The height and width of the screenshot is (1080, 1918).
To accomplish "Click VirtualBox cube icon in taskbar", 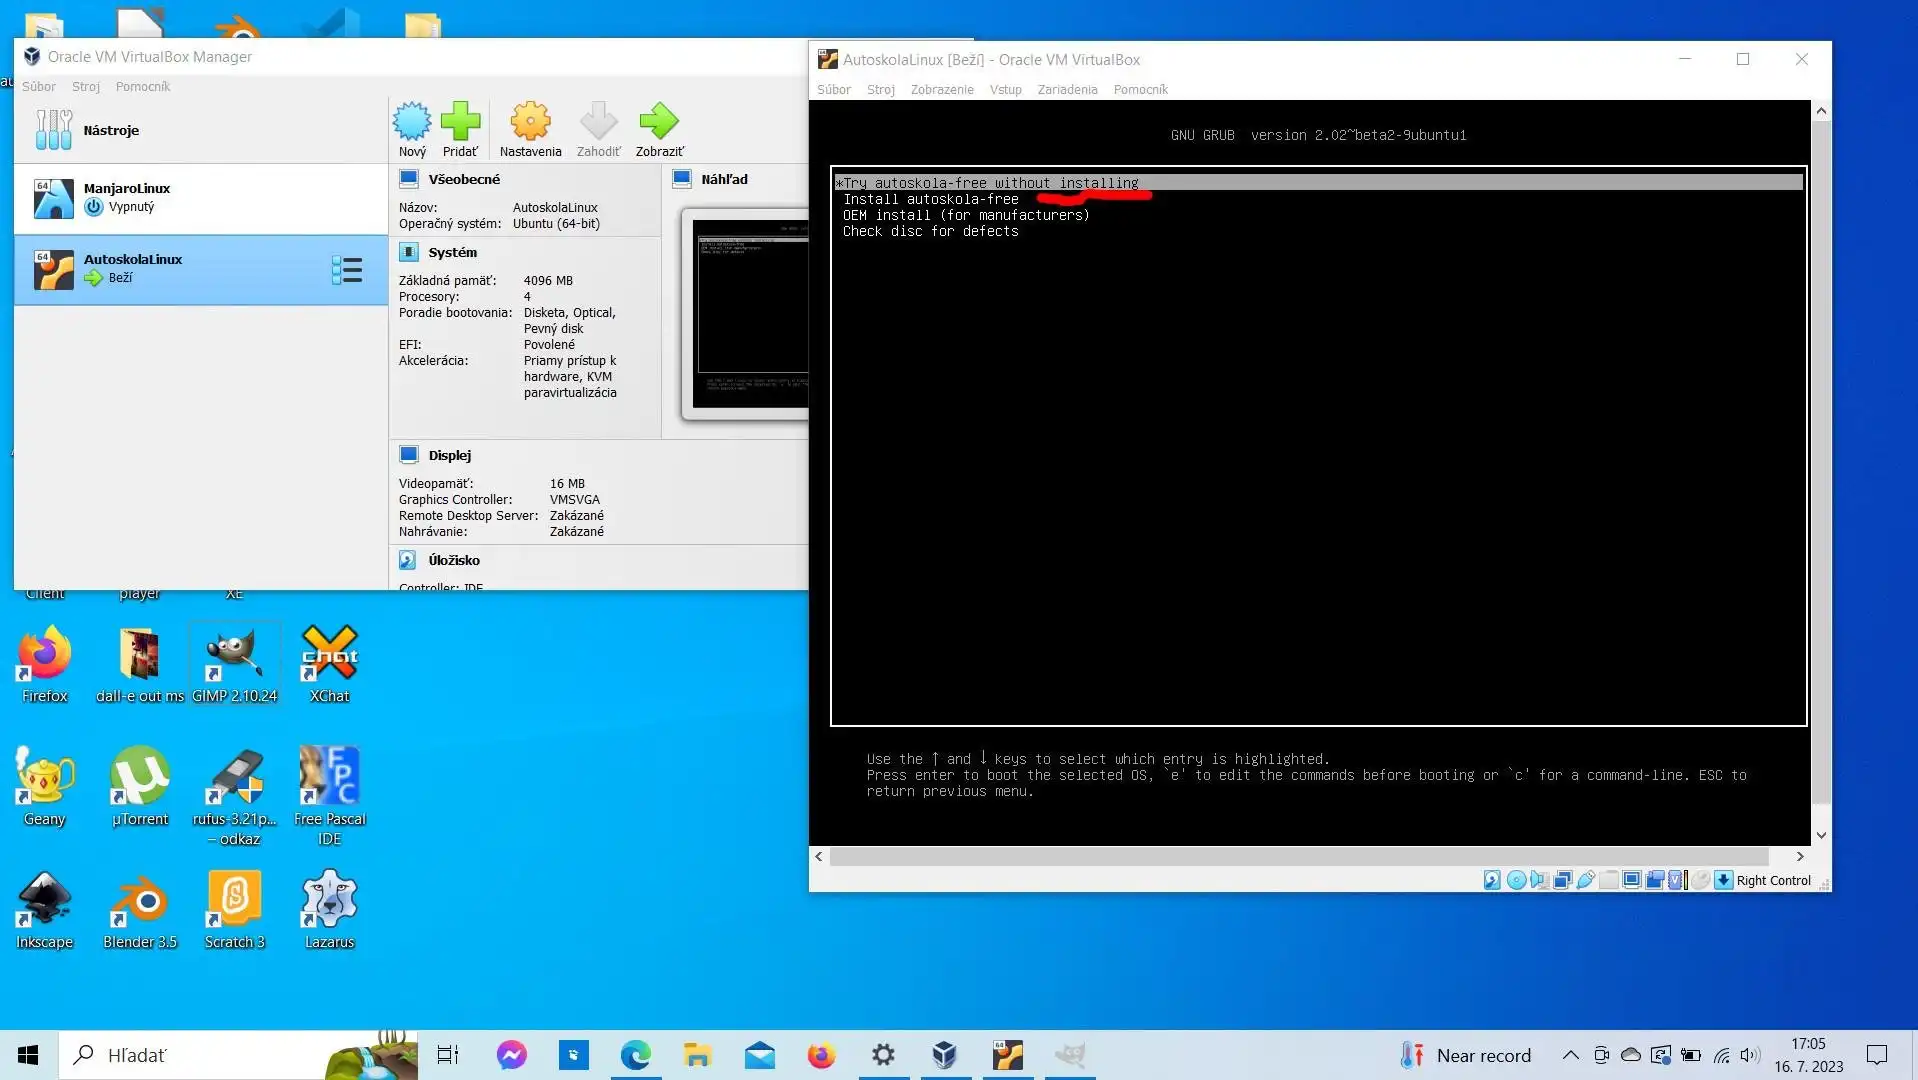I will click(944, 1055).
